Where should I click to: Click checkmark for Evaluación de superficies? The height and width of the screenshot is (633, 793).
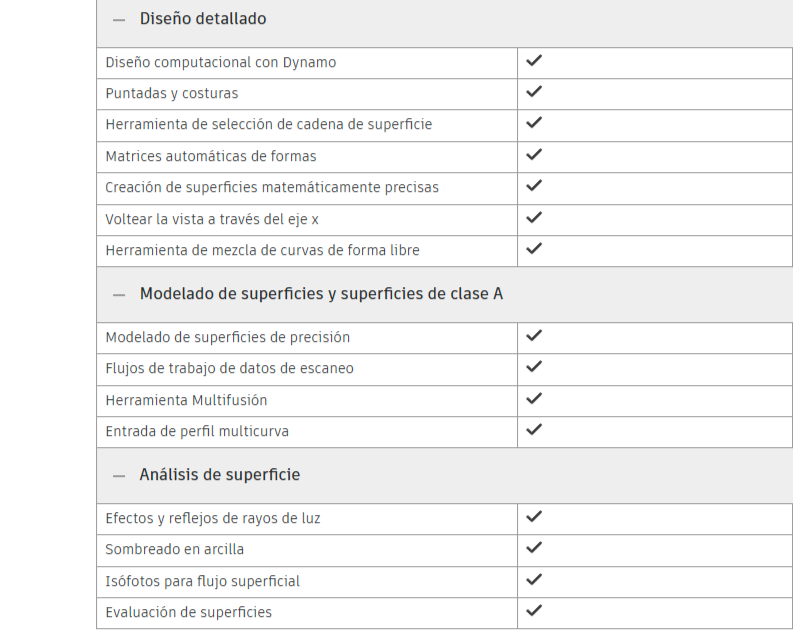tap(534, 610)
